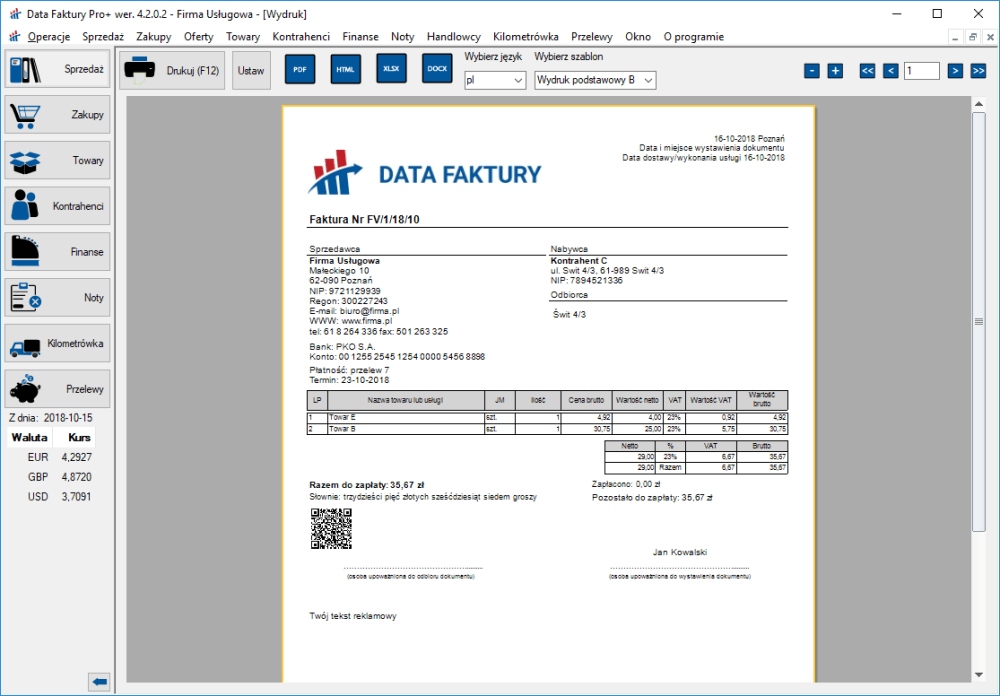Jump to the first page

(868, 71)
